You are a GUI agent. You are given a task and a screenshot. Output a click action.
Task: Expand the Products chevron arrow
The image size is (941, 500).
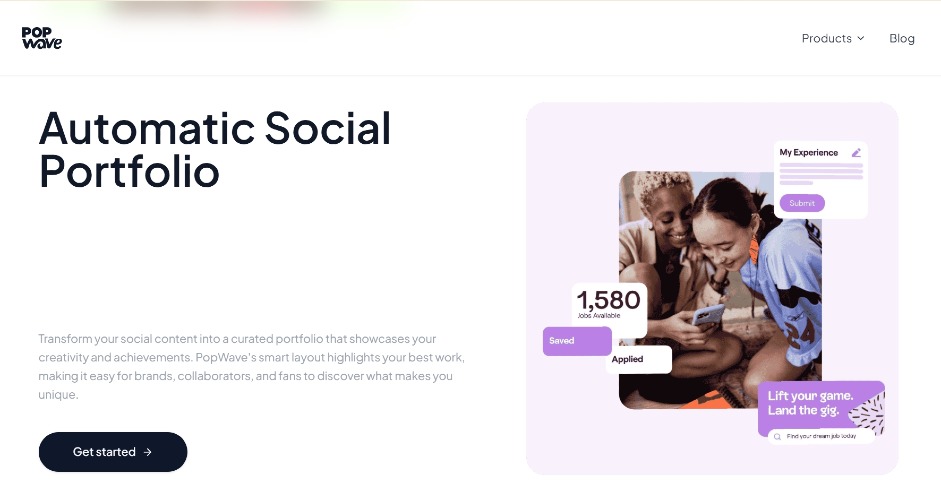coord(861,39)
